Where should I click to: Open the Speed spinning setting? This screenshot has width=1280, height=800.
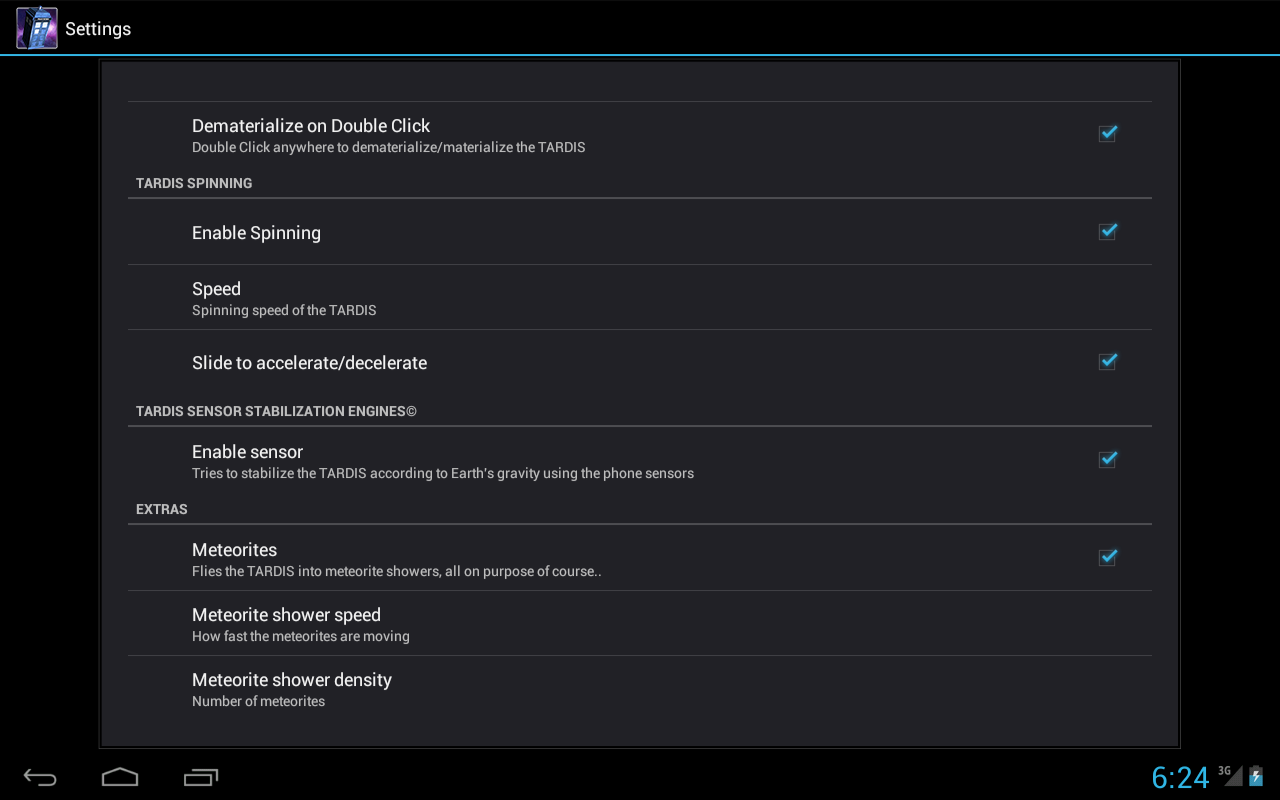pos(640,297)
